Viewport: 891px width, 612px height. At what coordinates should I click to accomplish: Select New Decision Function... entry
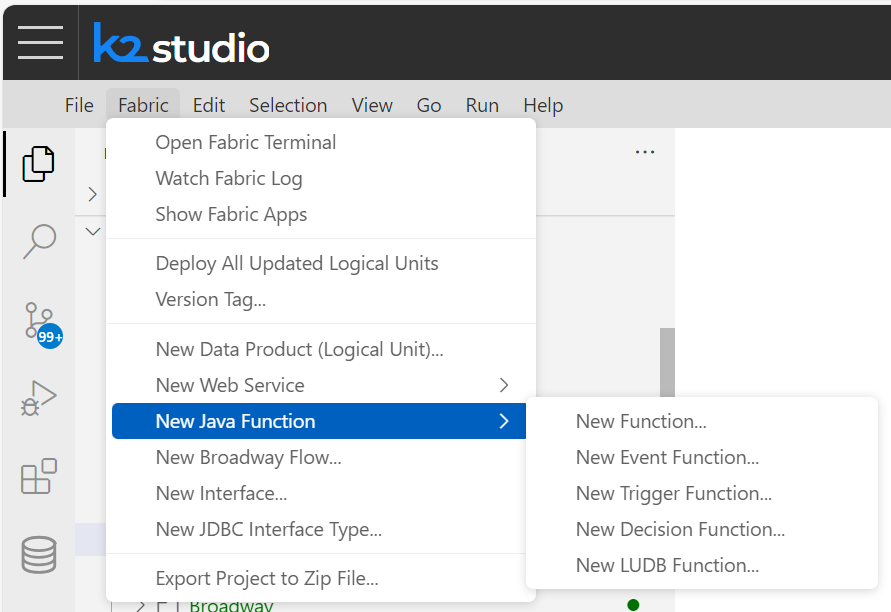[680, 529]
